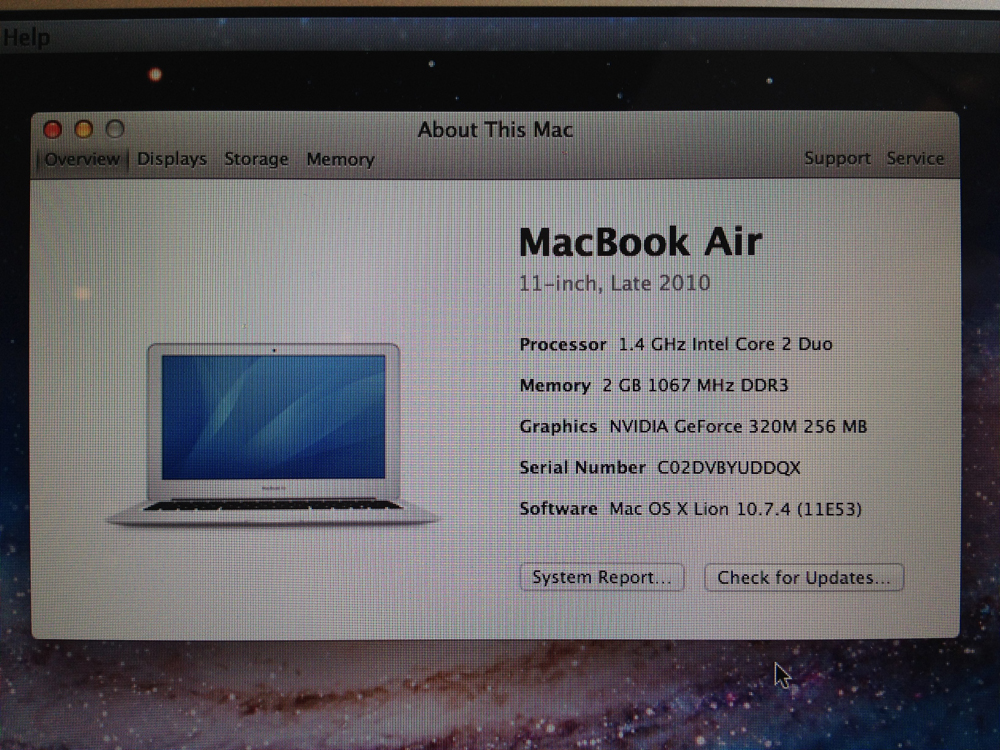Minimize window with the yellow button
1000x750 pixels.
[84, 129]
